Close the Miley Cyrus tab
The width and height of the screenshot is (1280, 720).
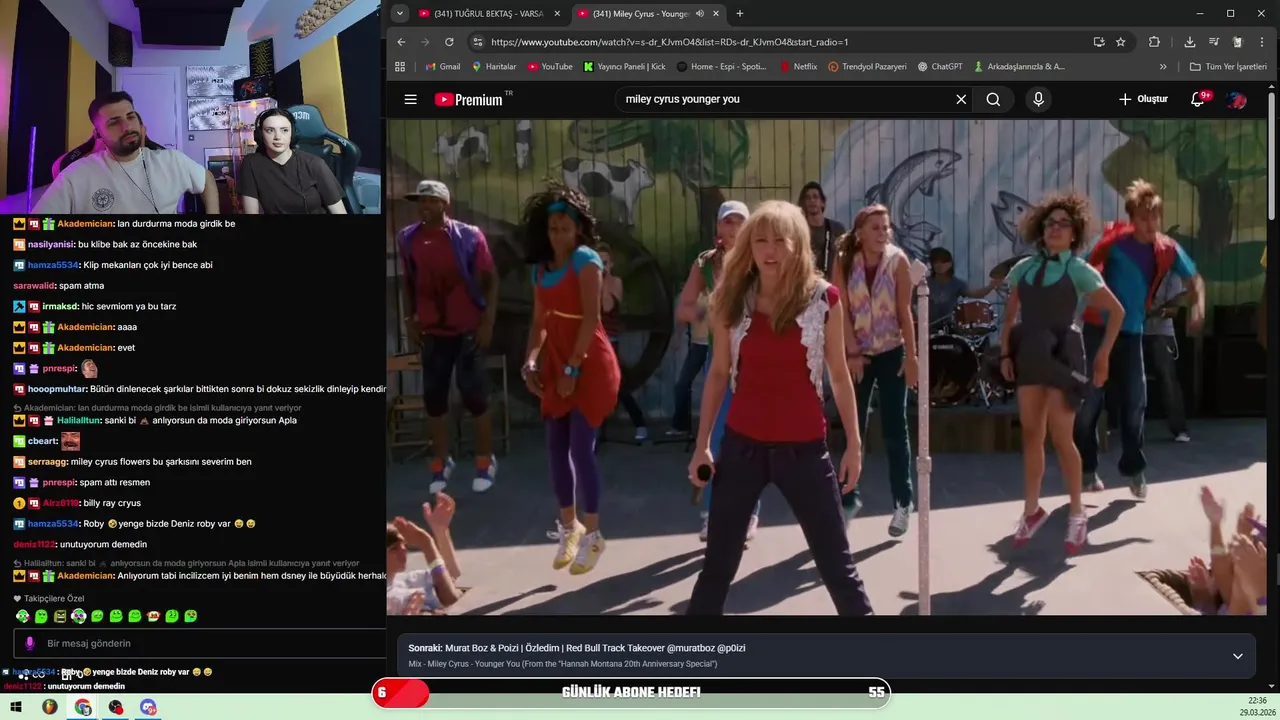pos(716,14)
